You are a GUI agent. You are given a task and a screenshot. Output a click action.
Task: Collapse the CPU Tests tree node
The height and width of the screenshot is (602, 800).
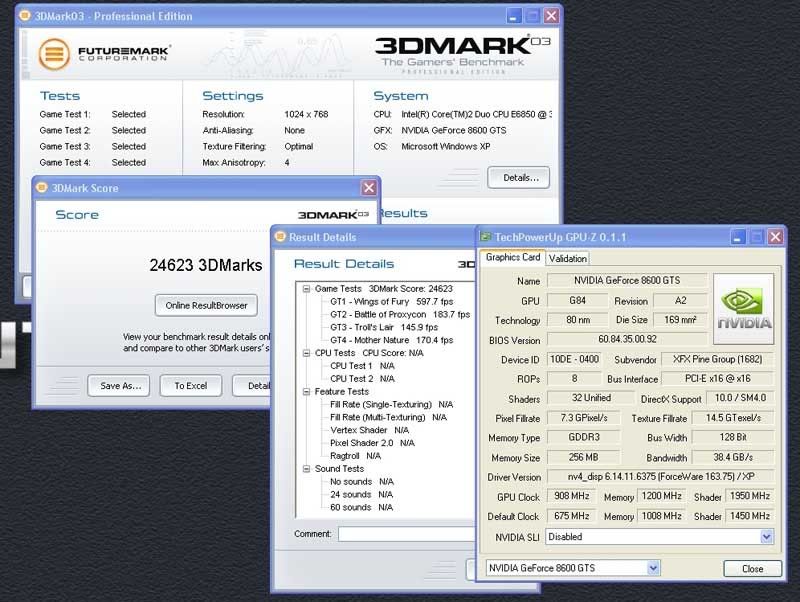click(306, 353)
